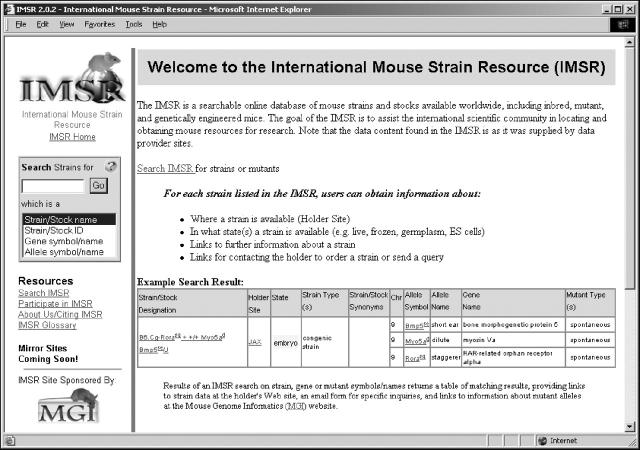Click the 'myosin Va' gene name cell
Screen dimensions: 640x450
point(513,340)
